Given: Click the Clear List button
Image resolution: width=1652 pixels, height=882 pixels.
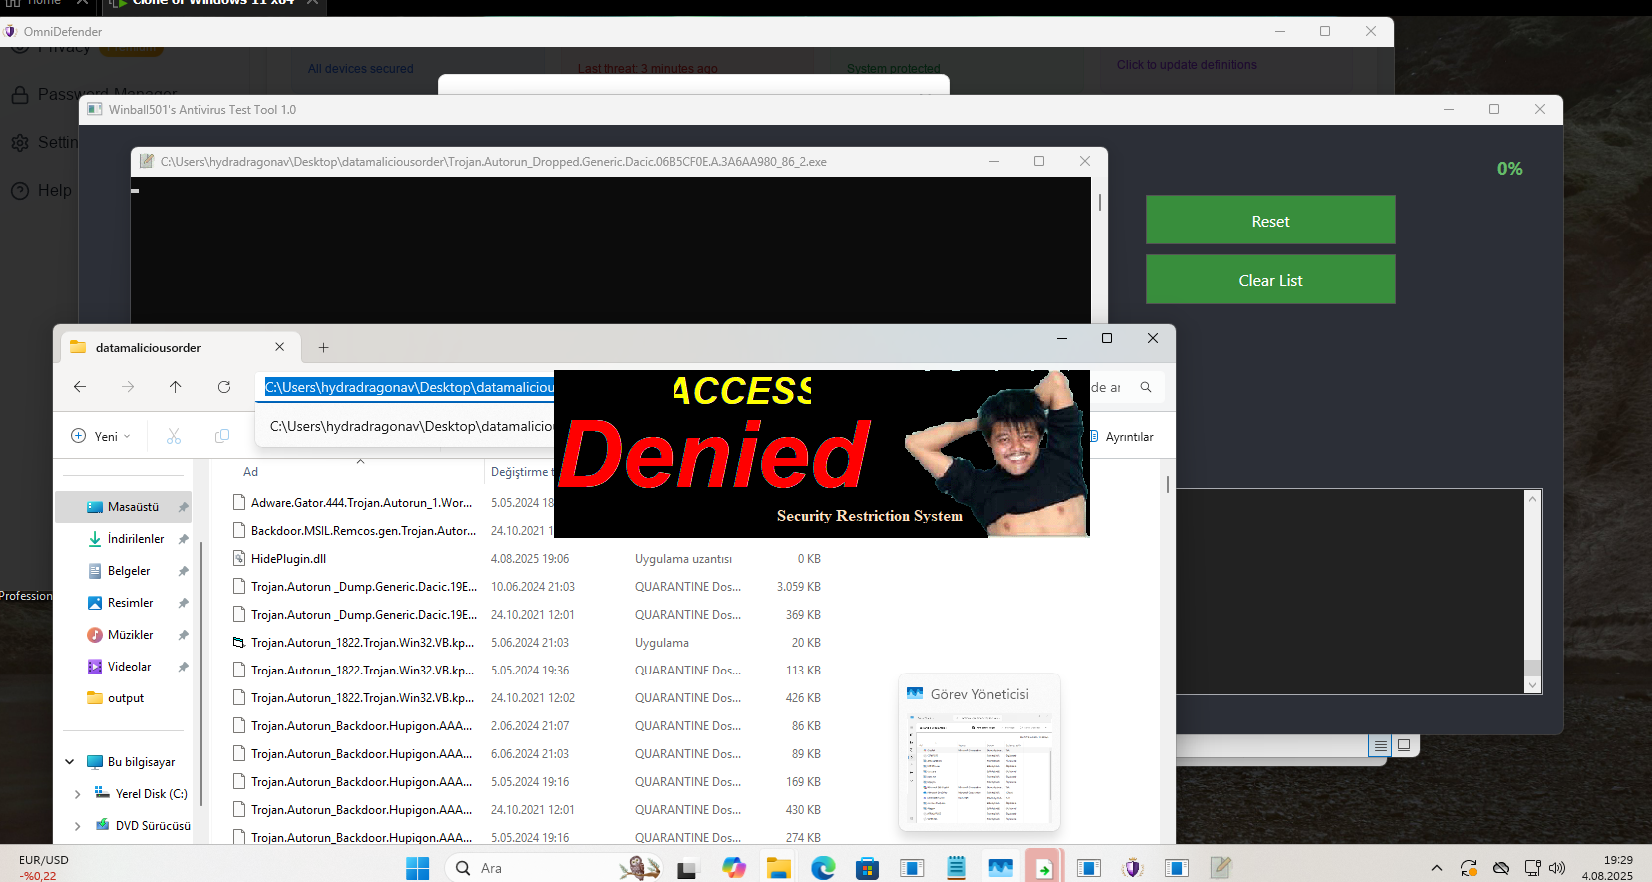Looking at the screenshot, I should pos(1270,279).
